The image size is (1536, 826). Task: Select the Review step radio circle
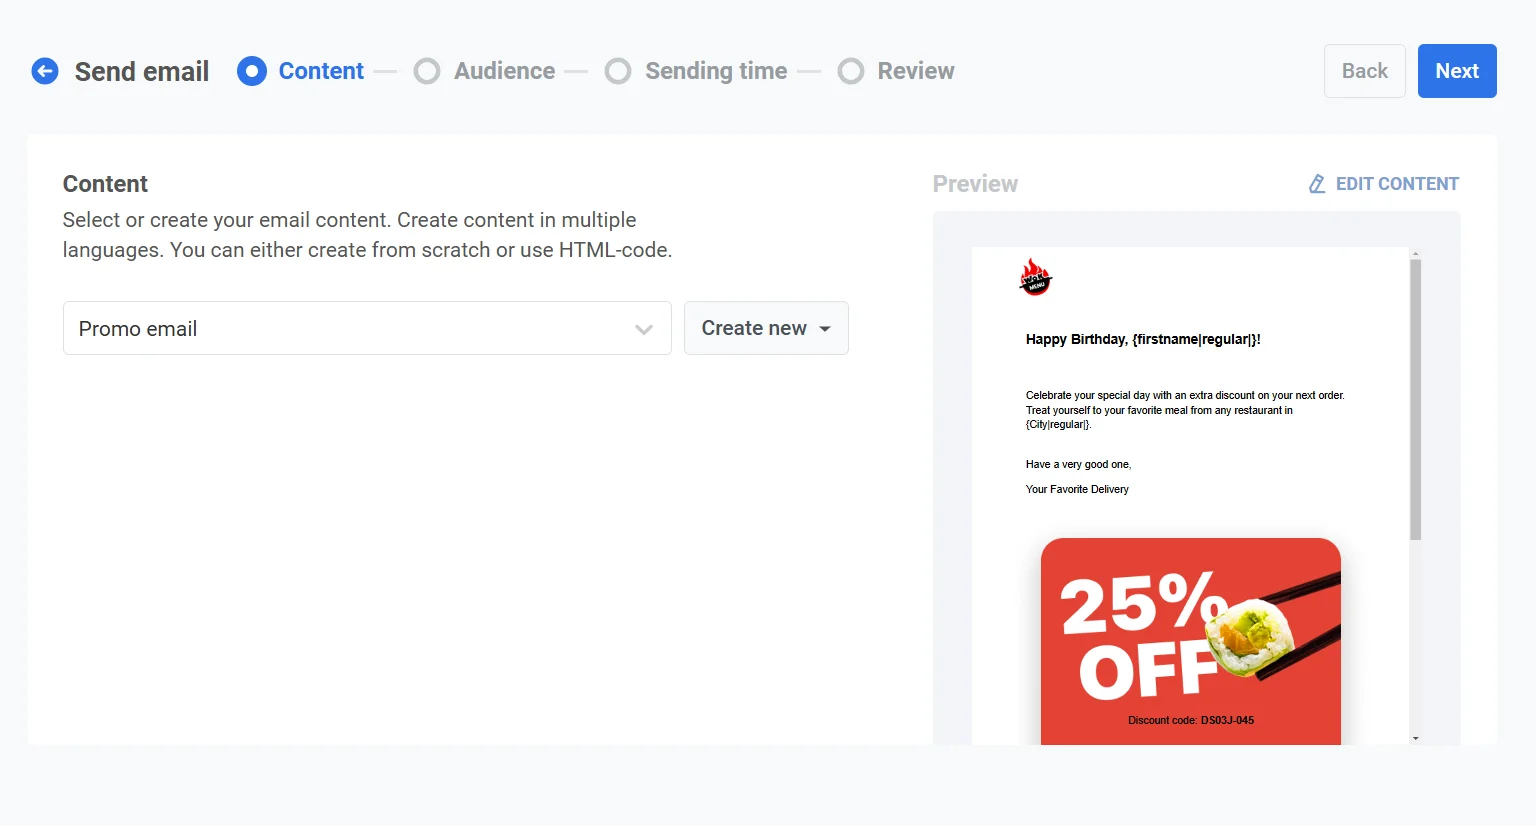tap(851, 71)
